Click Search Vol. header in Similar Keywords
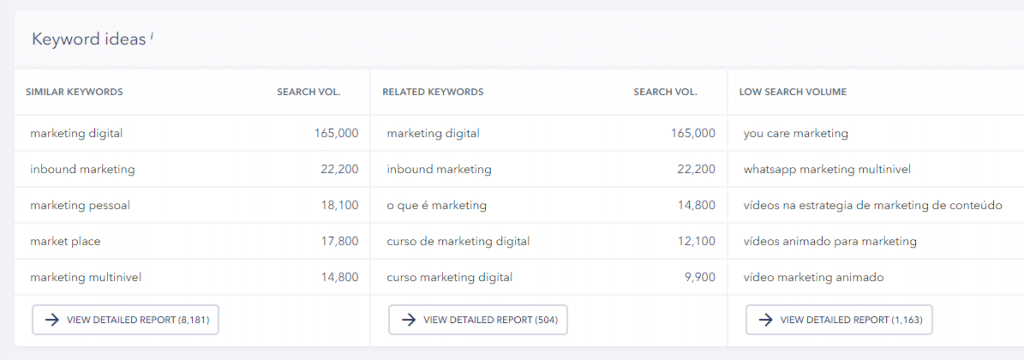1024x360 pixels. 308,92
